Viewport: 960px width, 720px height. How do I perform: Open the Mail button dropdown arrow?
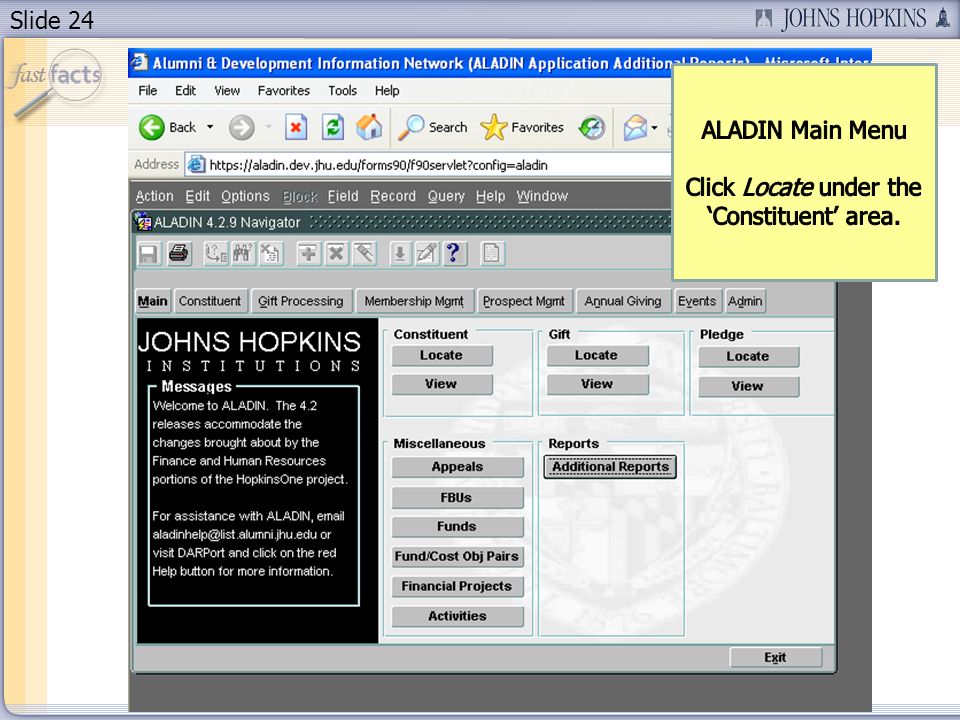click(x=654, y=127)
